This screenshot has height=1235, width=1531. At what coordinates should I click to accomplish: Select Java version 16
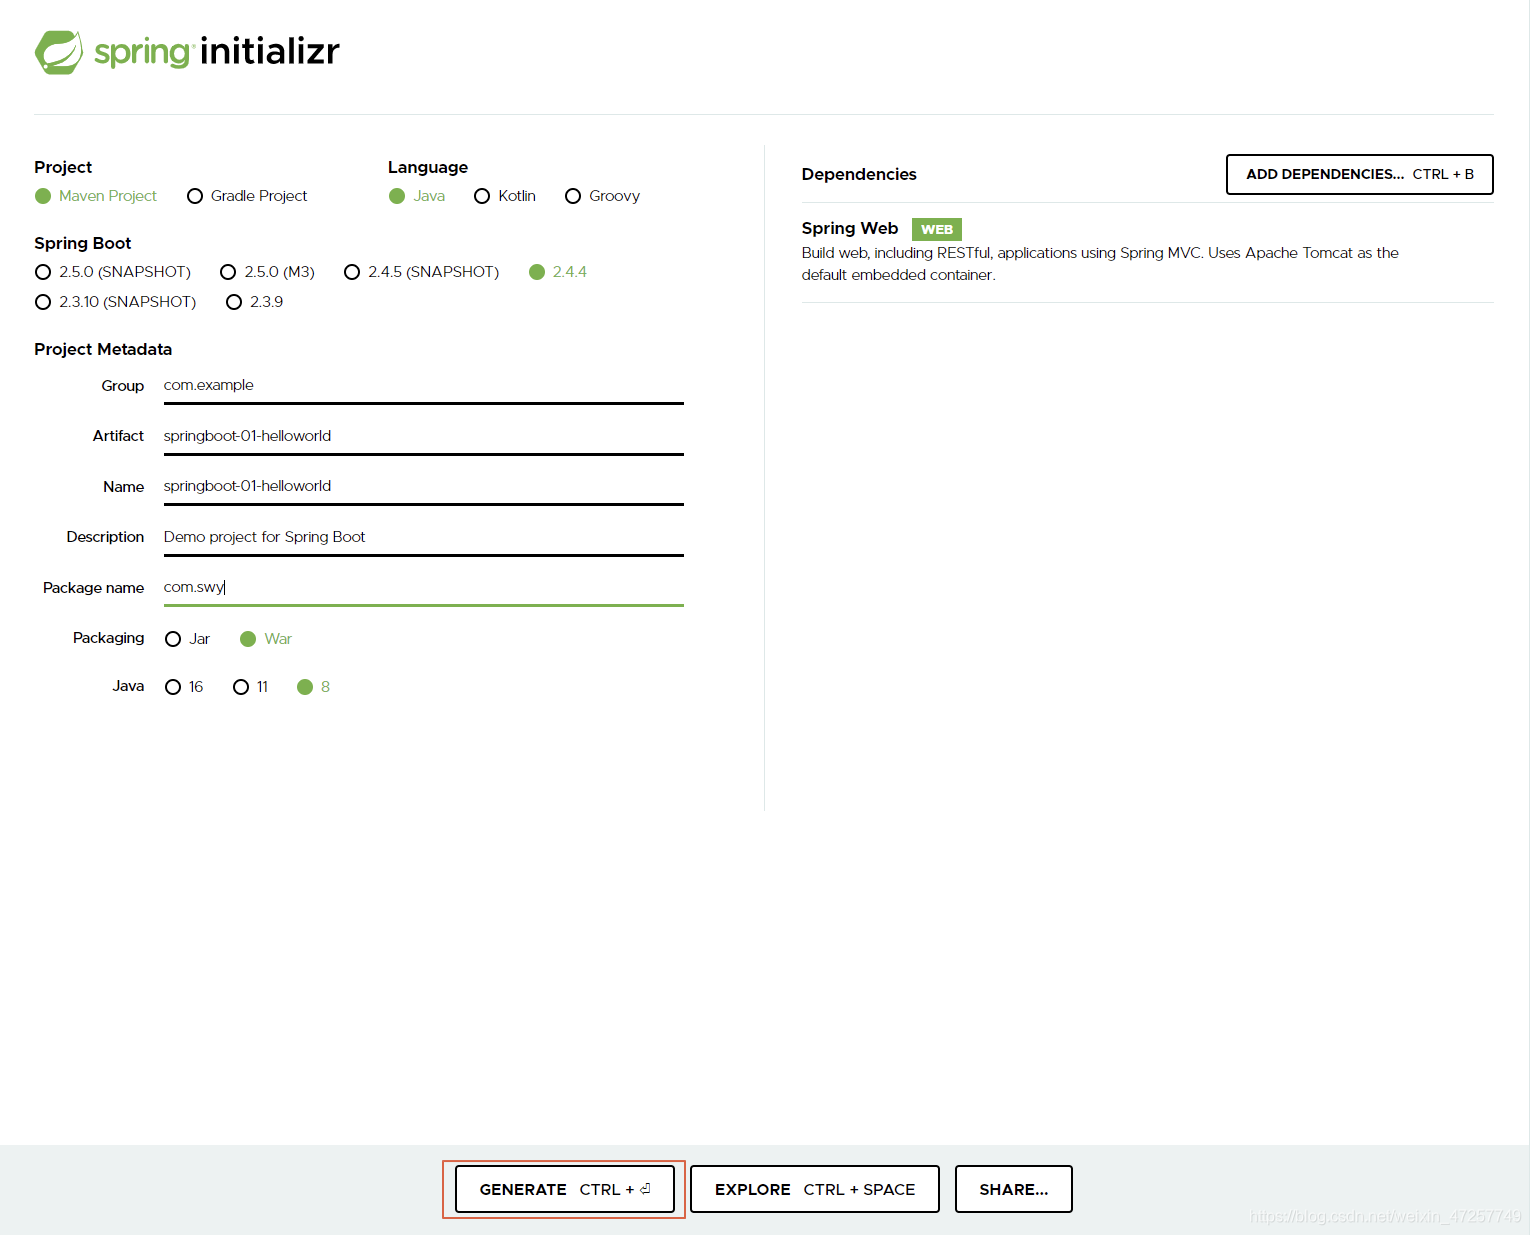tap(184, 687)
